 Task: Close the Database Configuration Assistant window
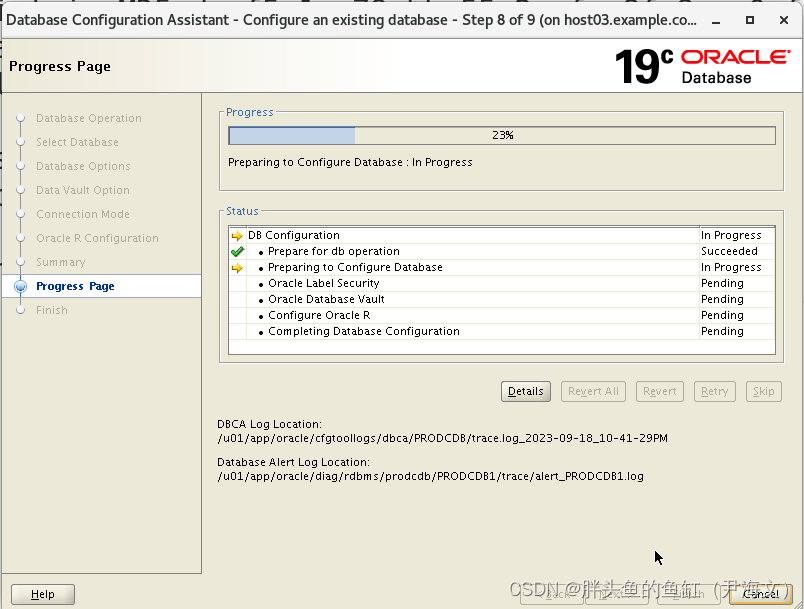tap(783, 20)
